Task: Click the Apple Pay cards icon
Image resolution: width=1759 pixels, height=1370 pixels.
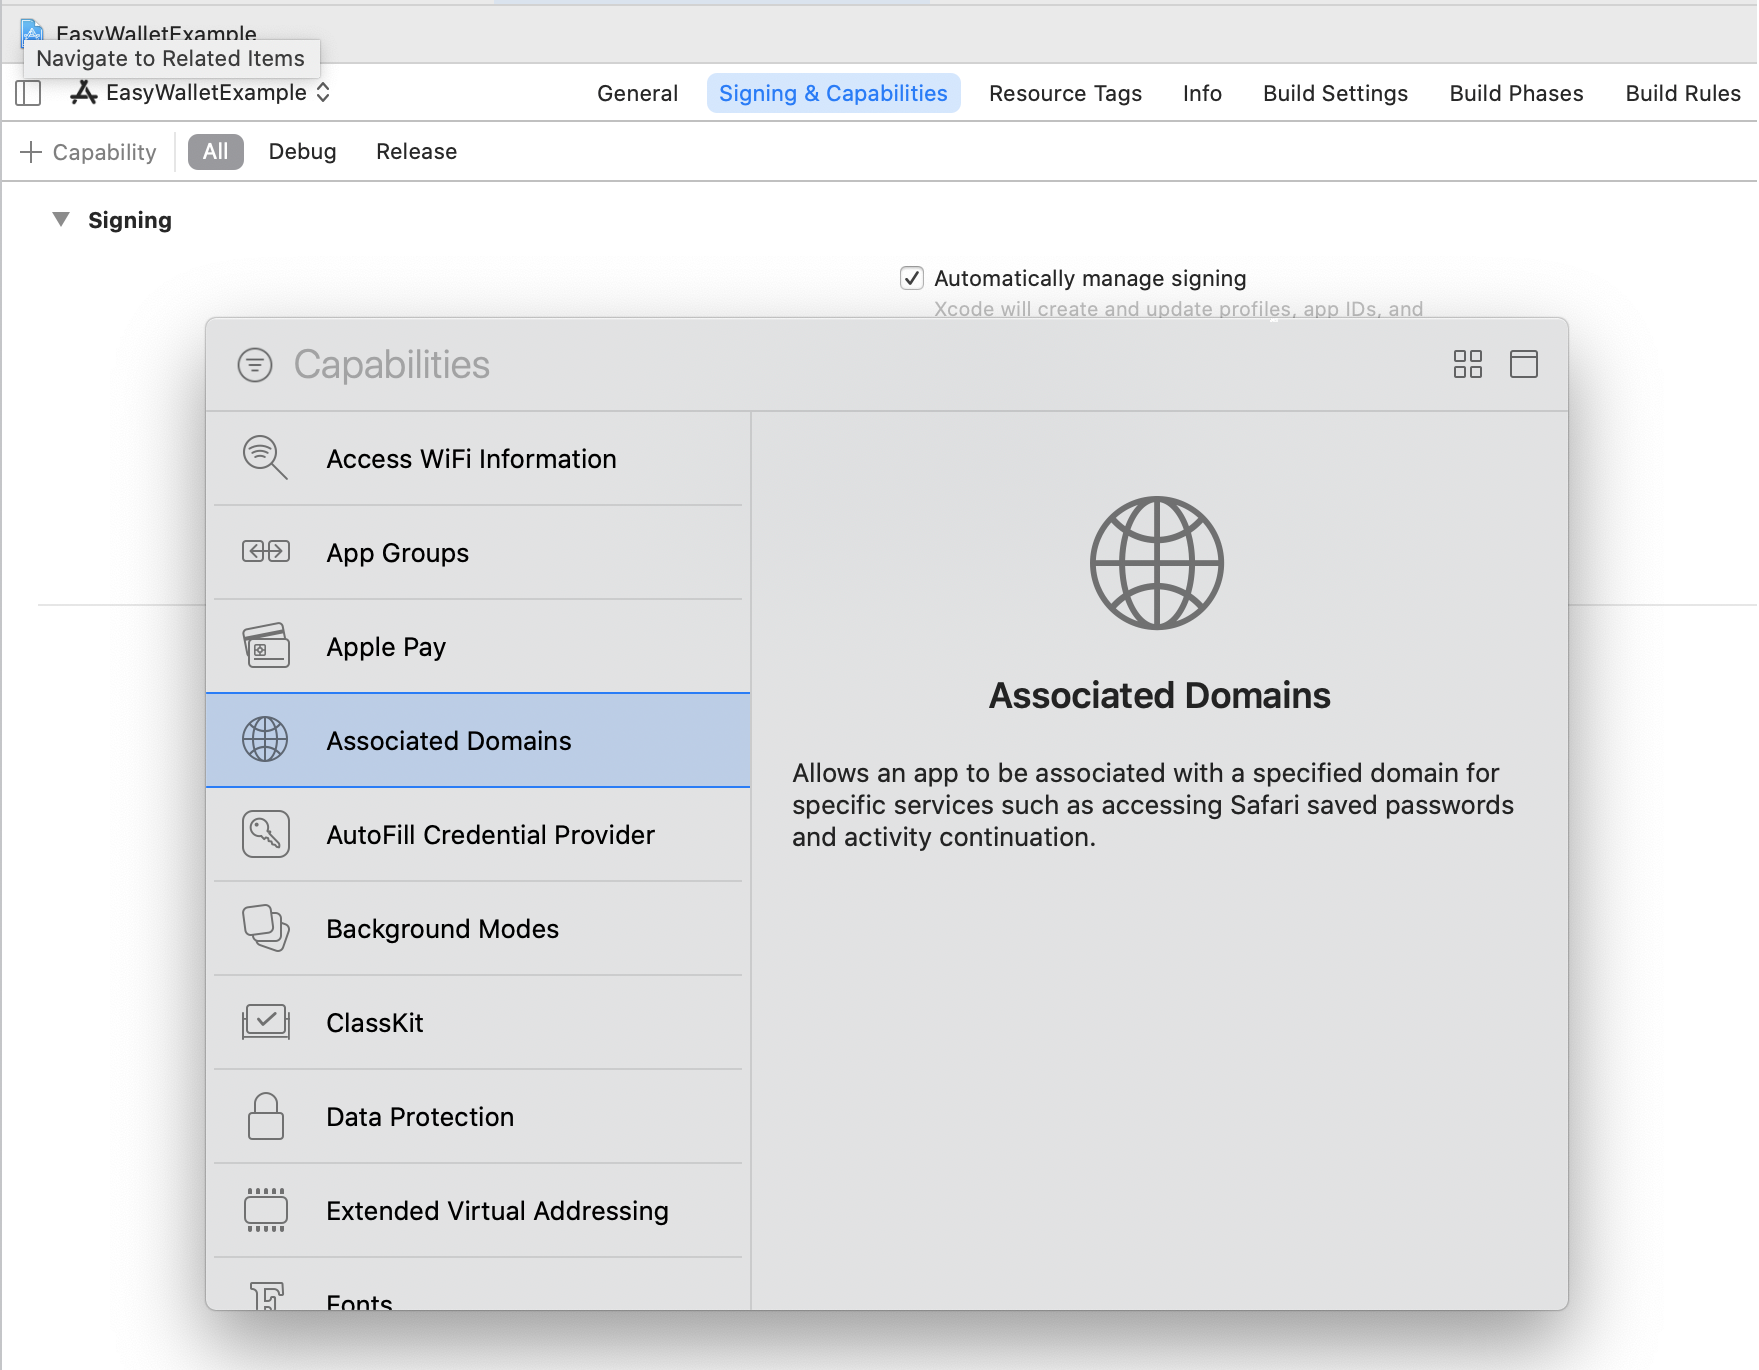Action: [265, 646]
